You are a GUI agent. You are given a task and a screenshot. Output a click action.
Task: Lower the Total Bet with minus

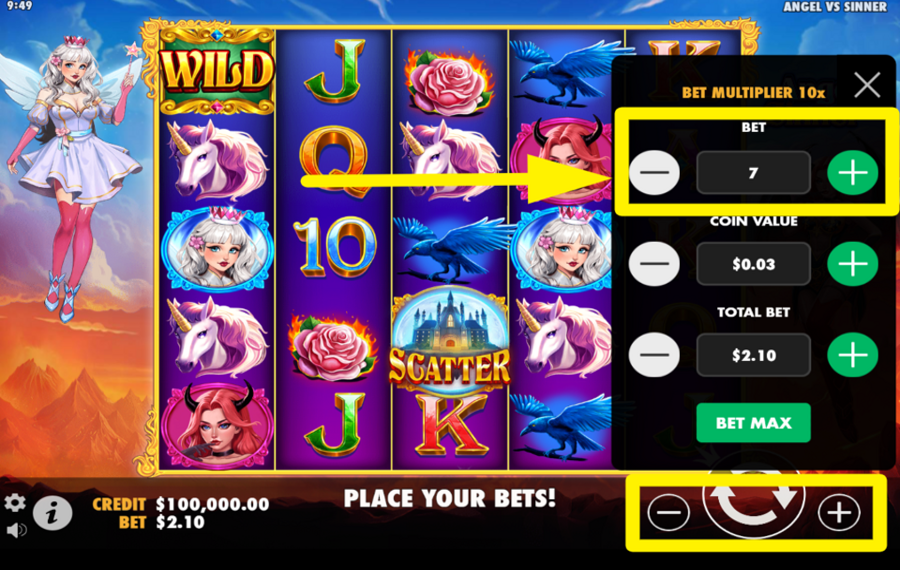coord(654,355)
